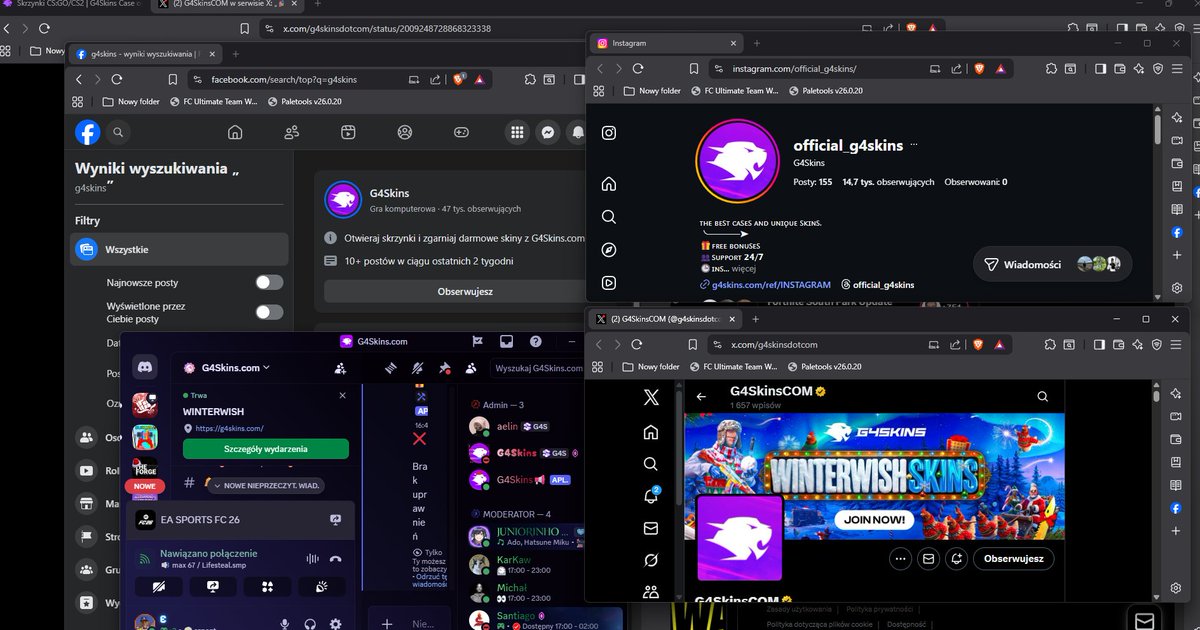Select Wszystkie filter on Facebook

click(180, 250)
